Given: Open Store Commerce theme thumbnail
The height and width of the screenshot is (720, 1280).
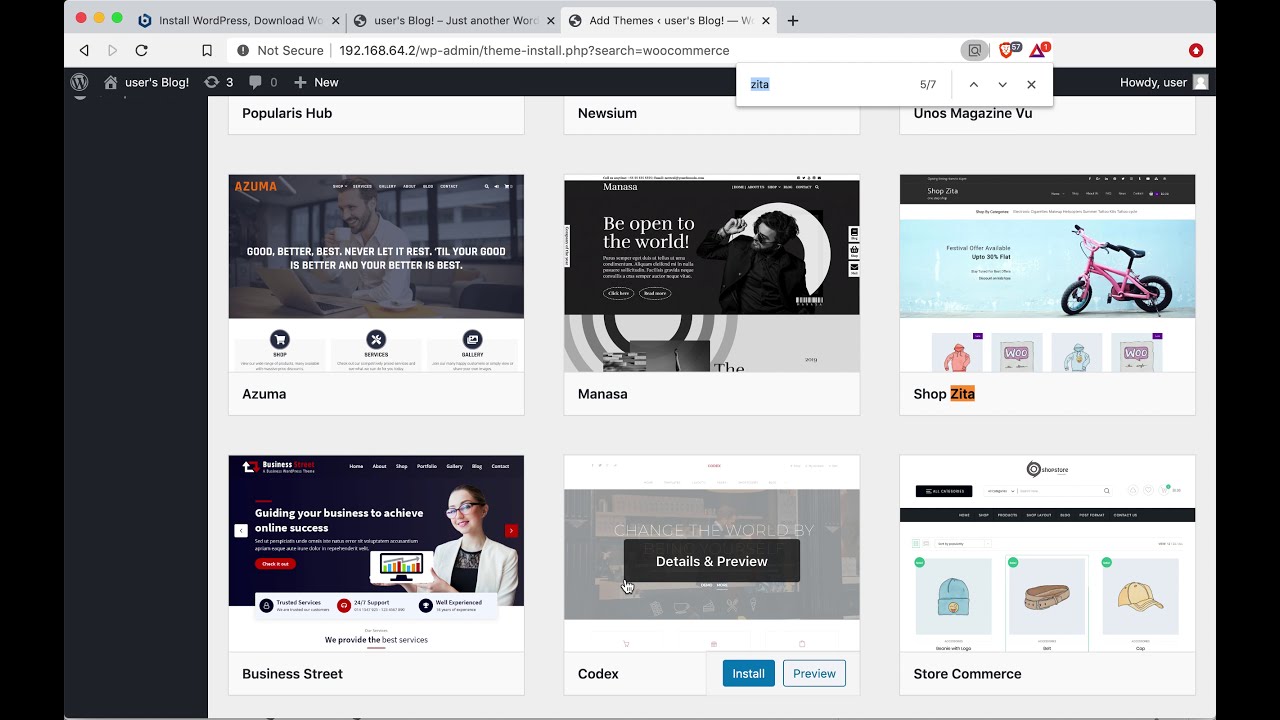Looking at the screenshot, I should 1047,554.
